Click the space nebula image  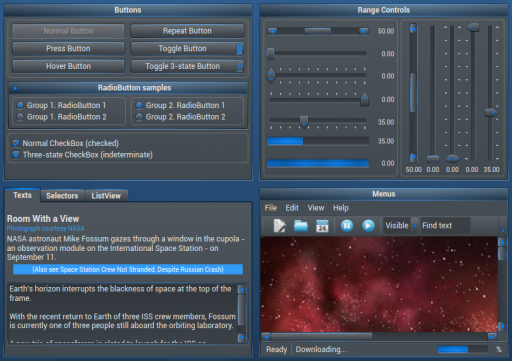point(379,284)
